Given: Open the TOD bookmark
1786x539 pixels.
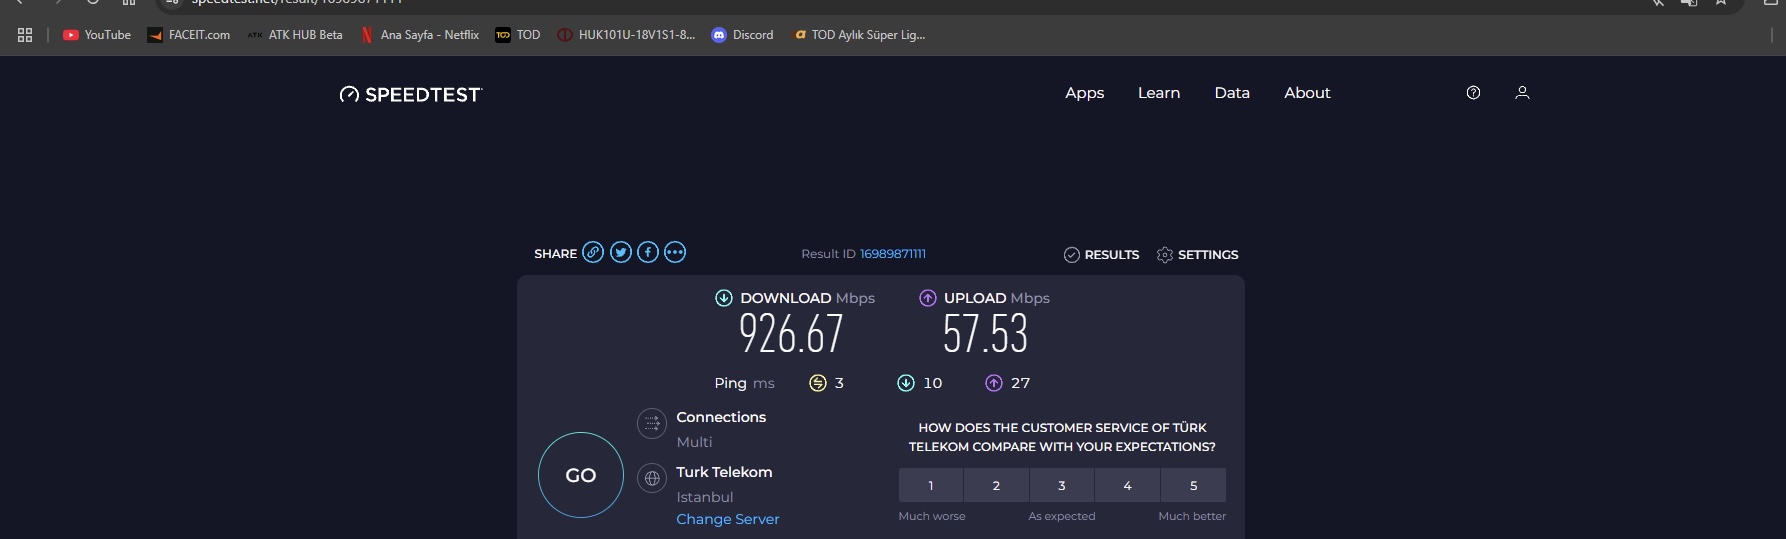Looking at the screenshot, I should [x=518, y=35].
